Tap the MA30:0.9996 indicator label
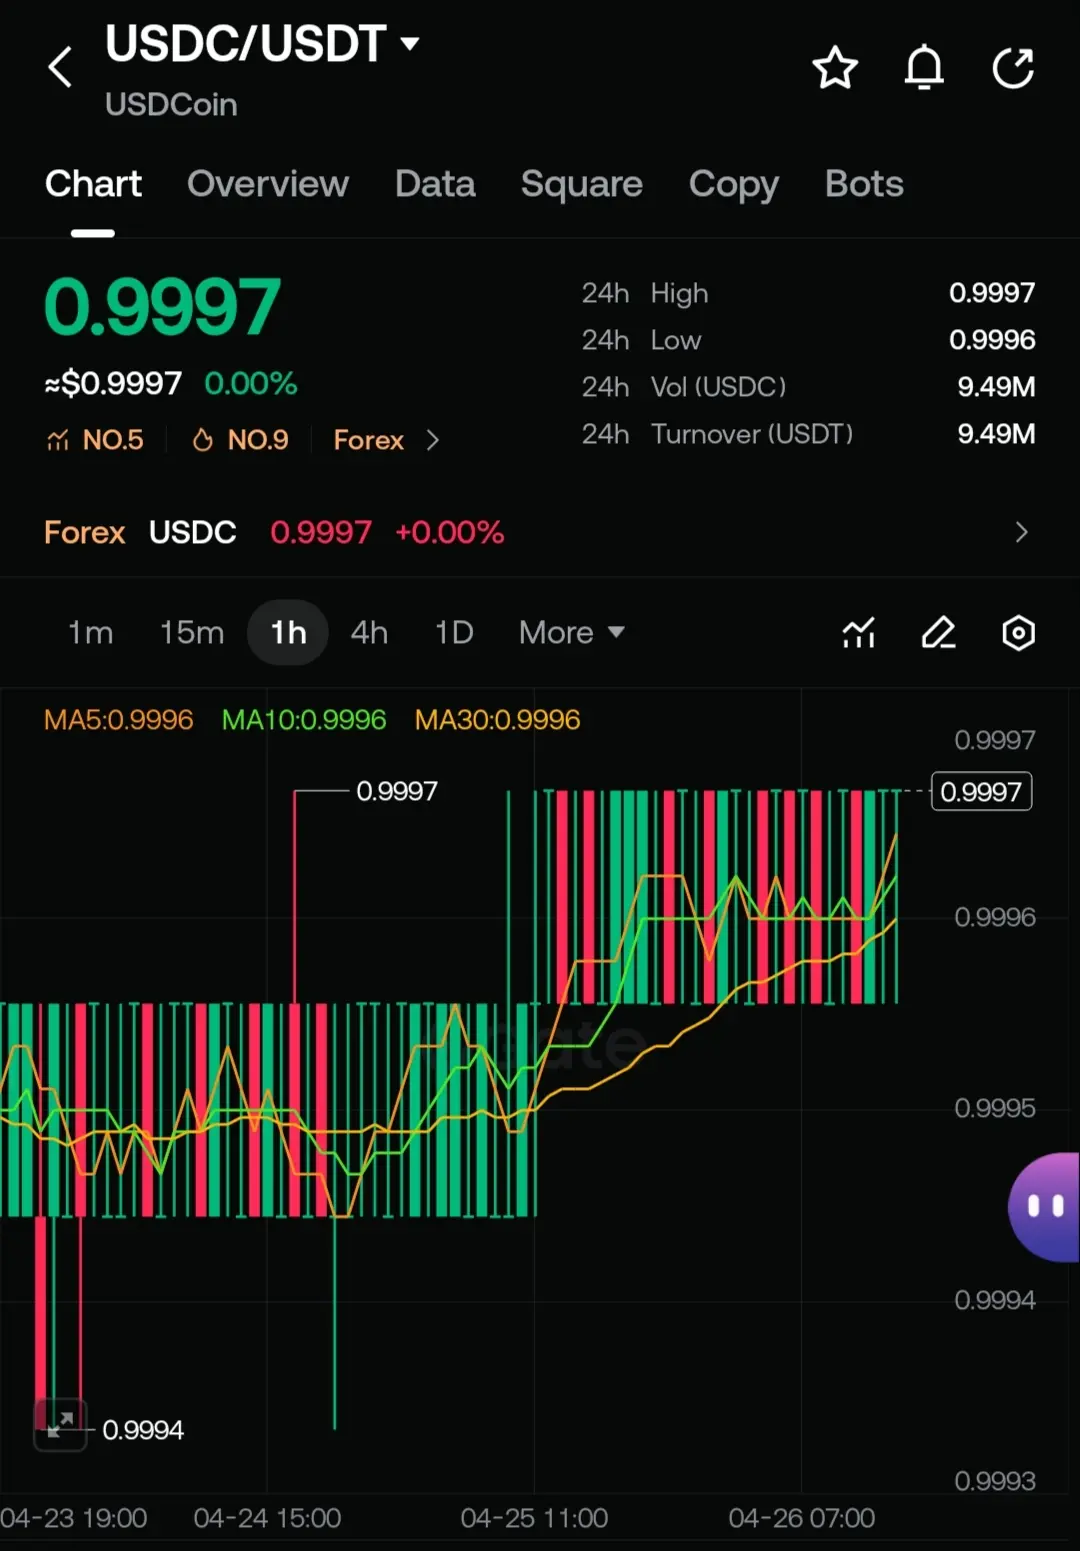Screen dimensions: 1080x1551 [x=497, y=720]
